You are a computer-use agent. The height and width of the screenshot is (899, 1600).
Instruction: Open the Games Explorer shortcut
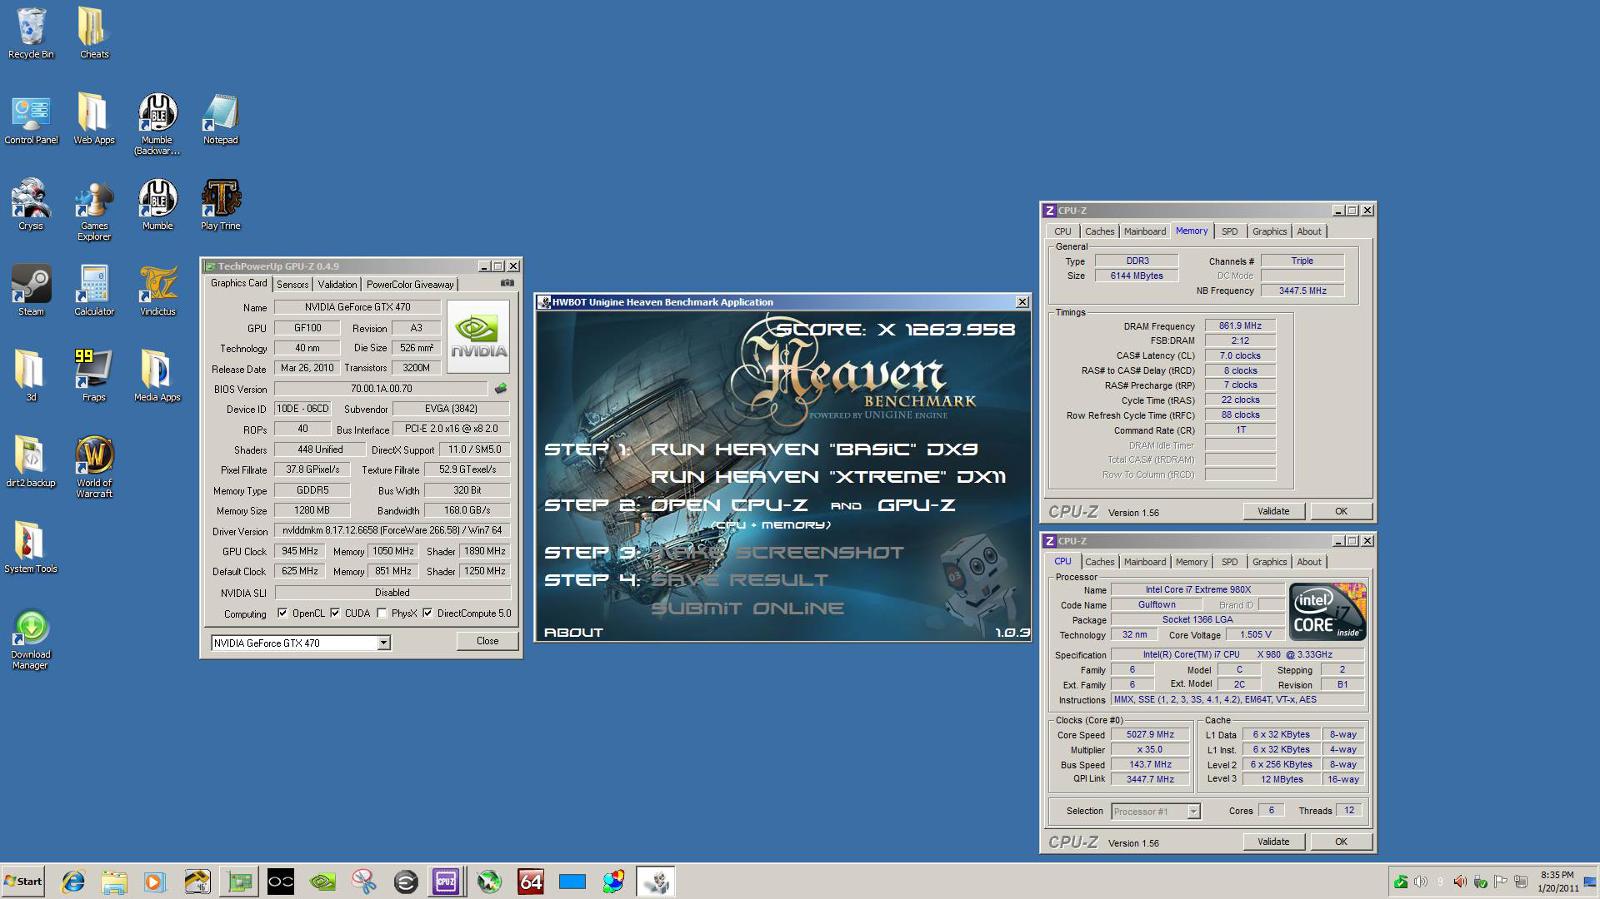point(94,211)
